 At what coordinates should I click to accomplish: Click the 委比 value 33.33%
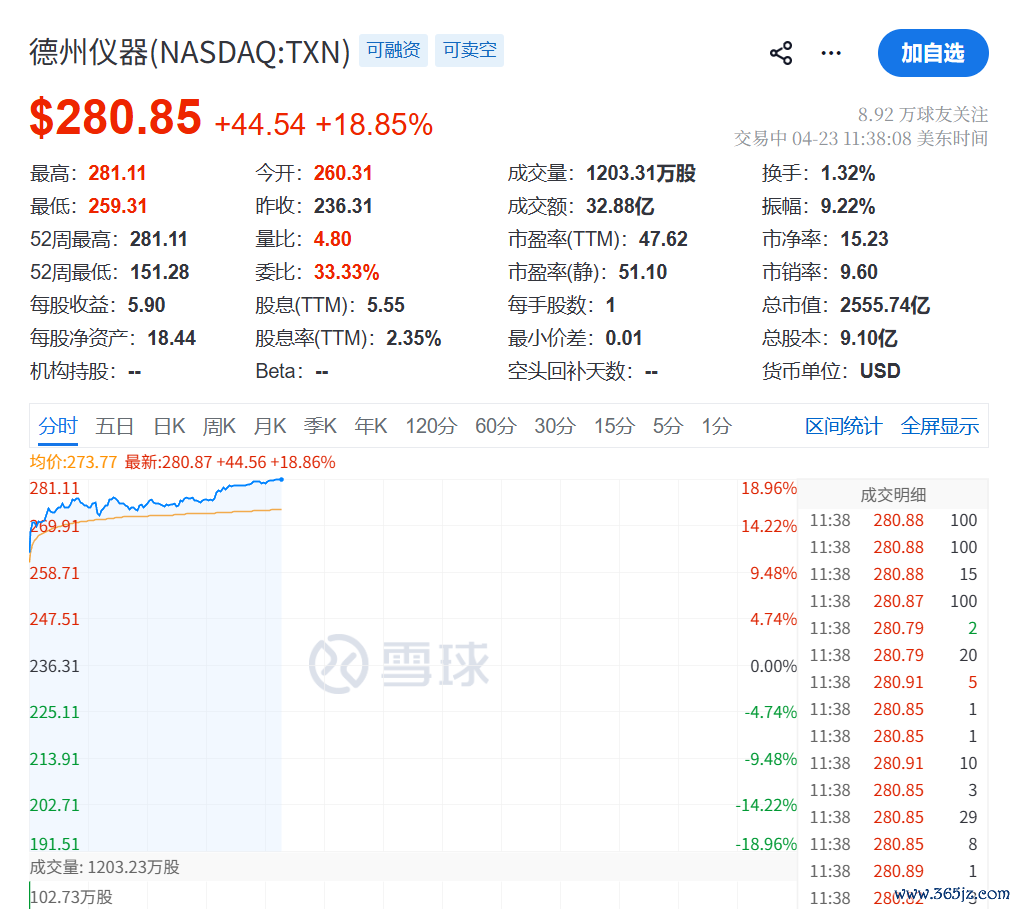point(346,272)
